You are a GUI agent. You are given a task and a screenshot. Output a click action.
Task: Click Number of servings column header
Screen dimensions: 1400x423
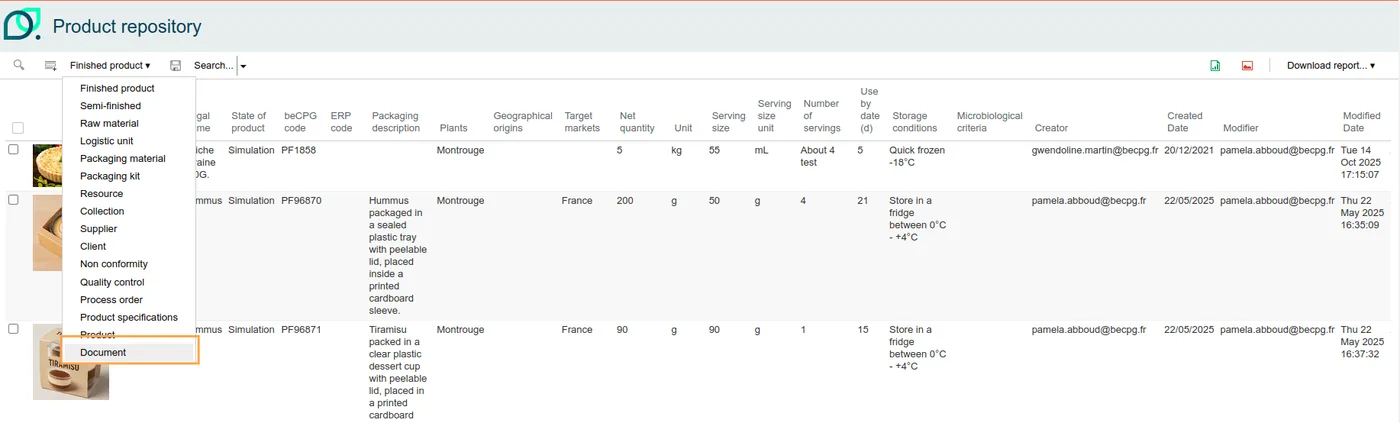821,116
